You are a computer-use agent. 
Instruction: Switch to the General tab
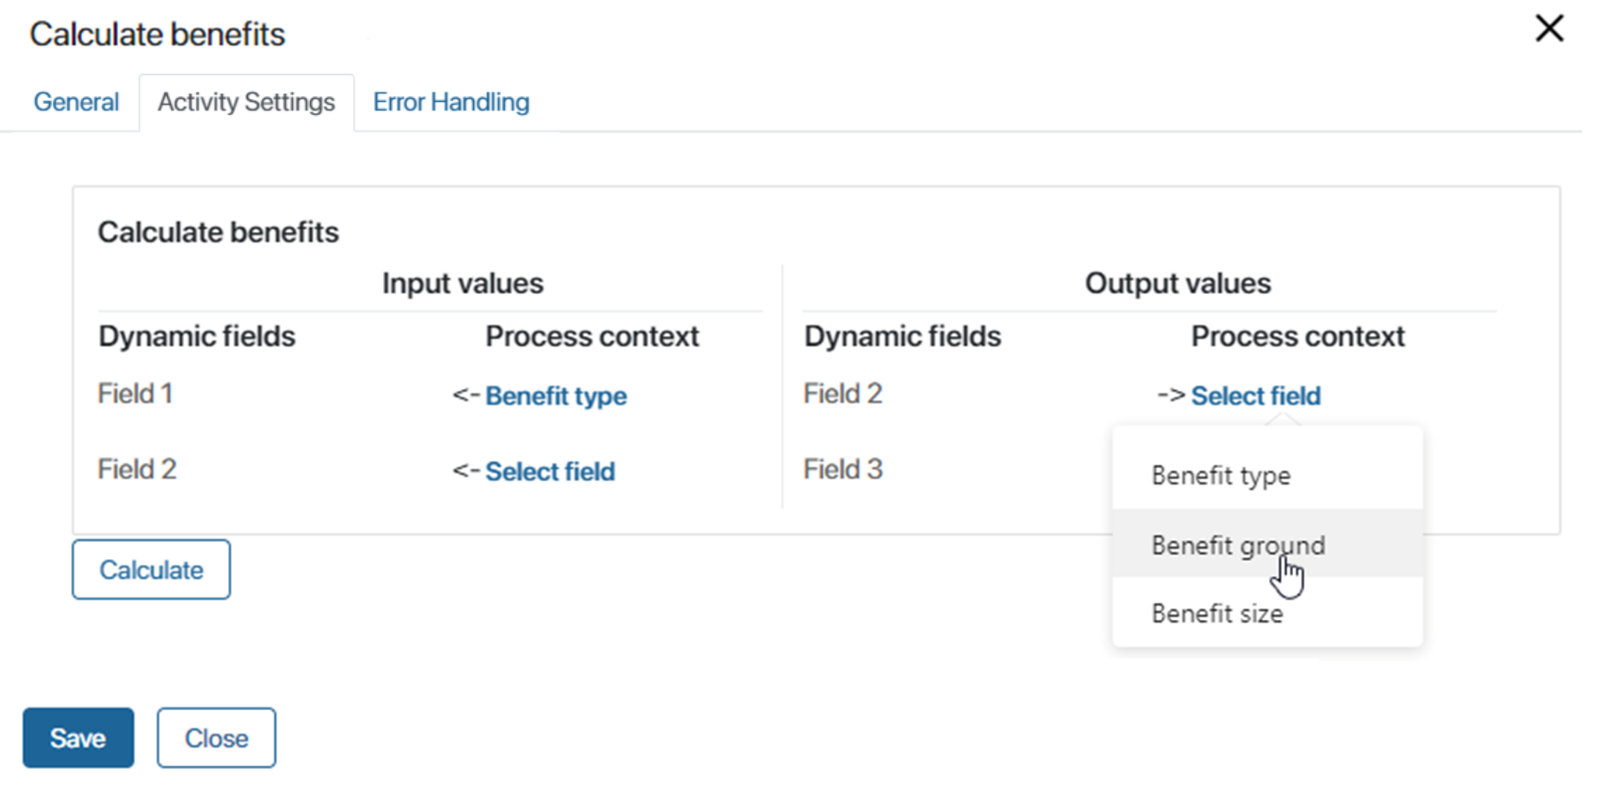76,102
